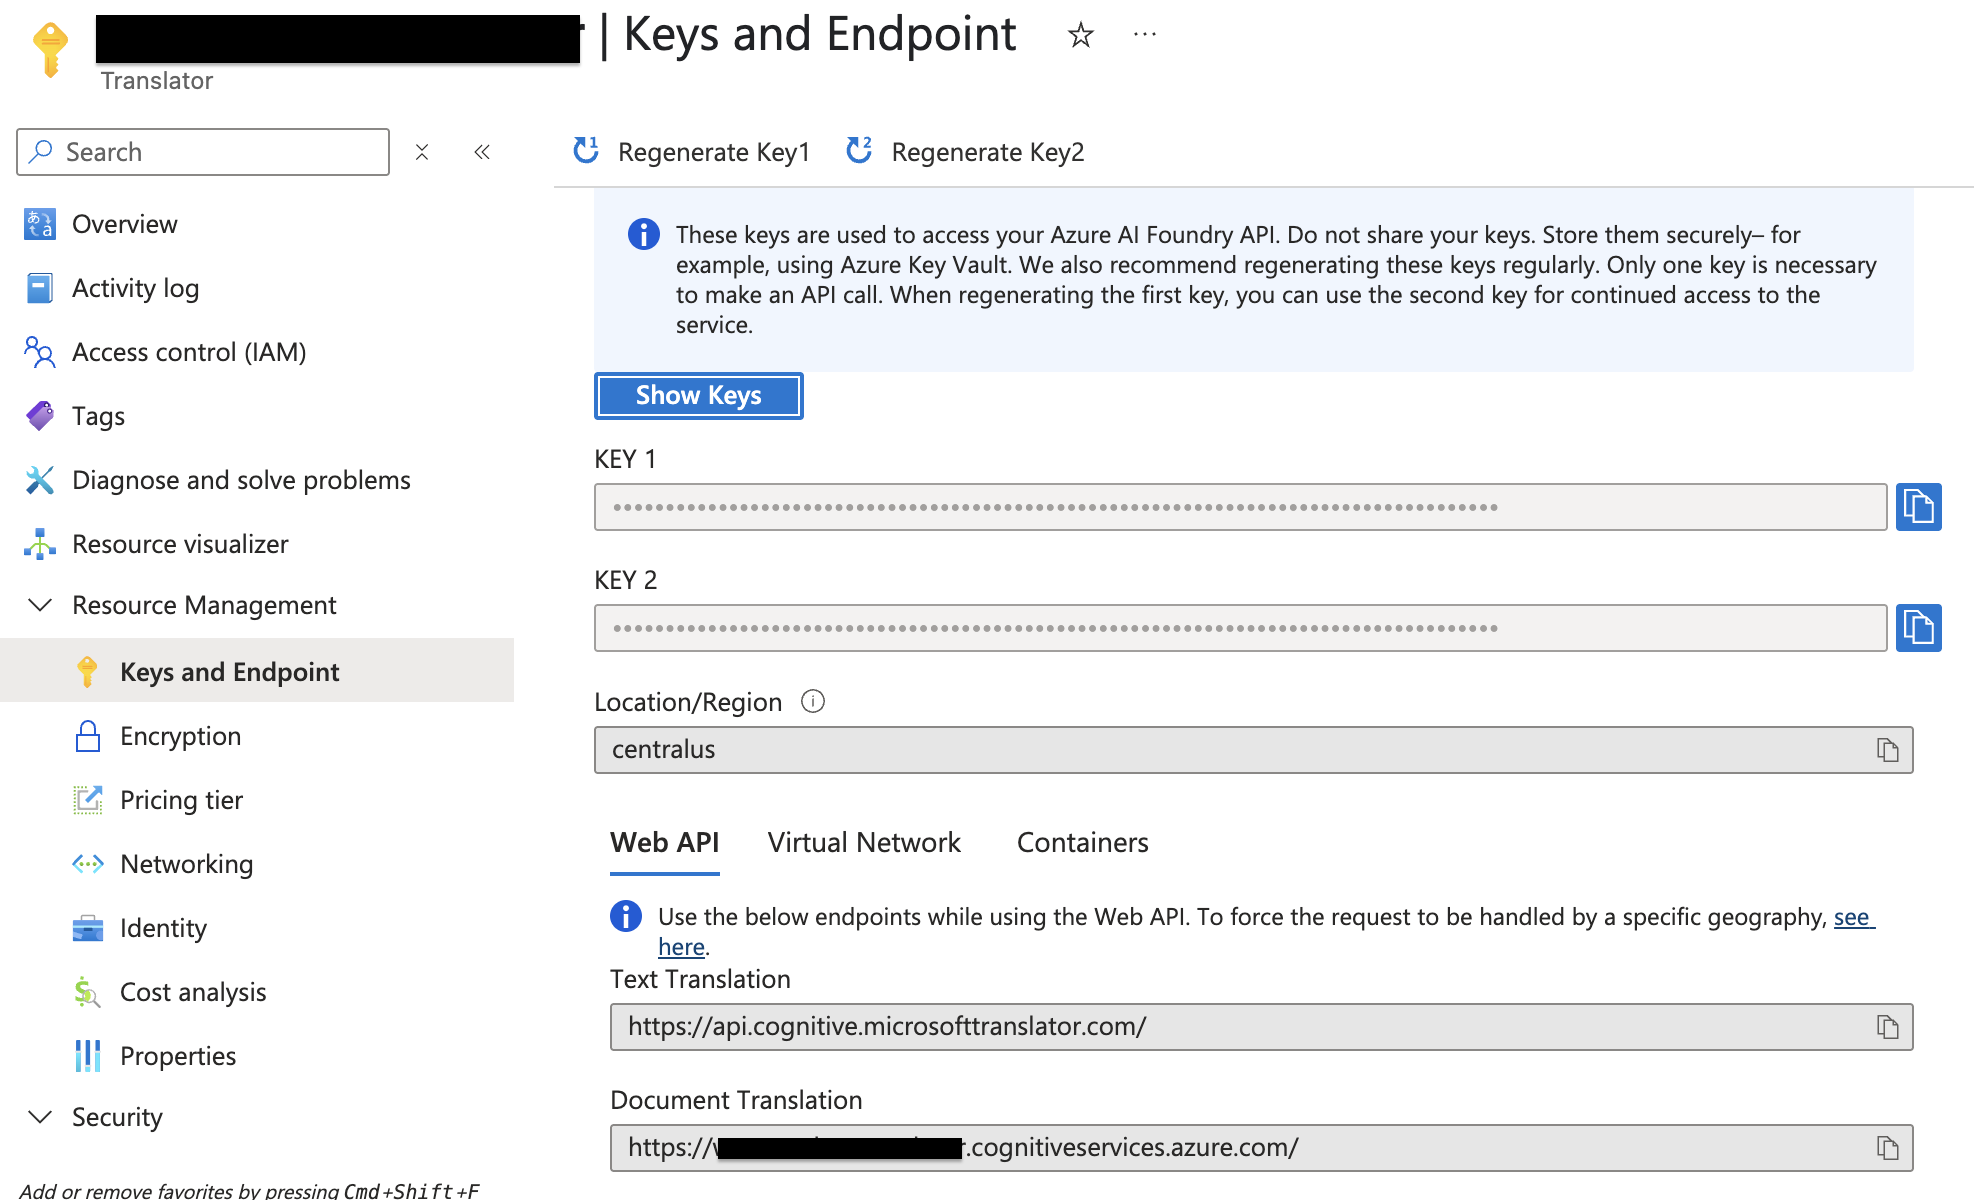Viewport: 1974px width, 1200px height.
Task: Click the large key resource icon in header
Action: (x=50, y=50)
